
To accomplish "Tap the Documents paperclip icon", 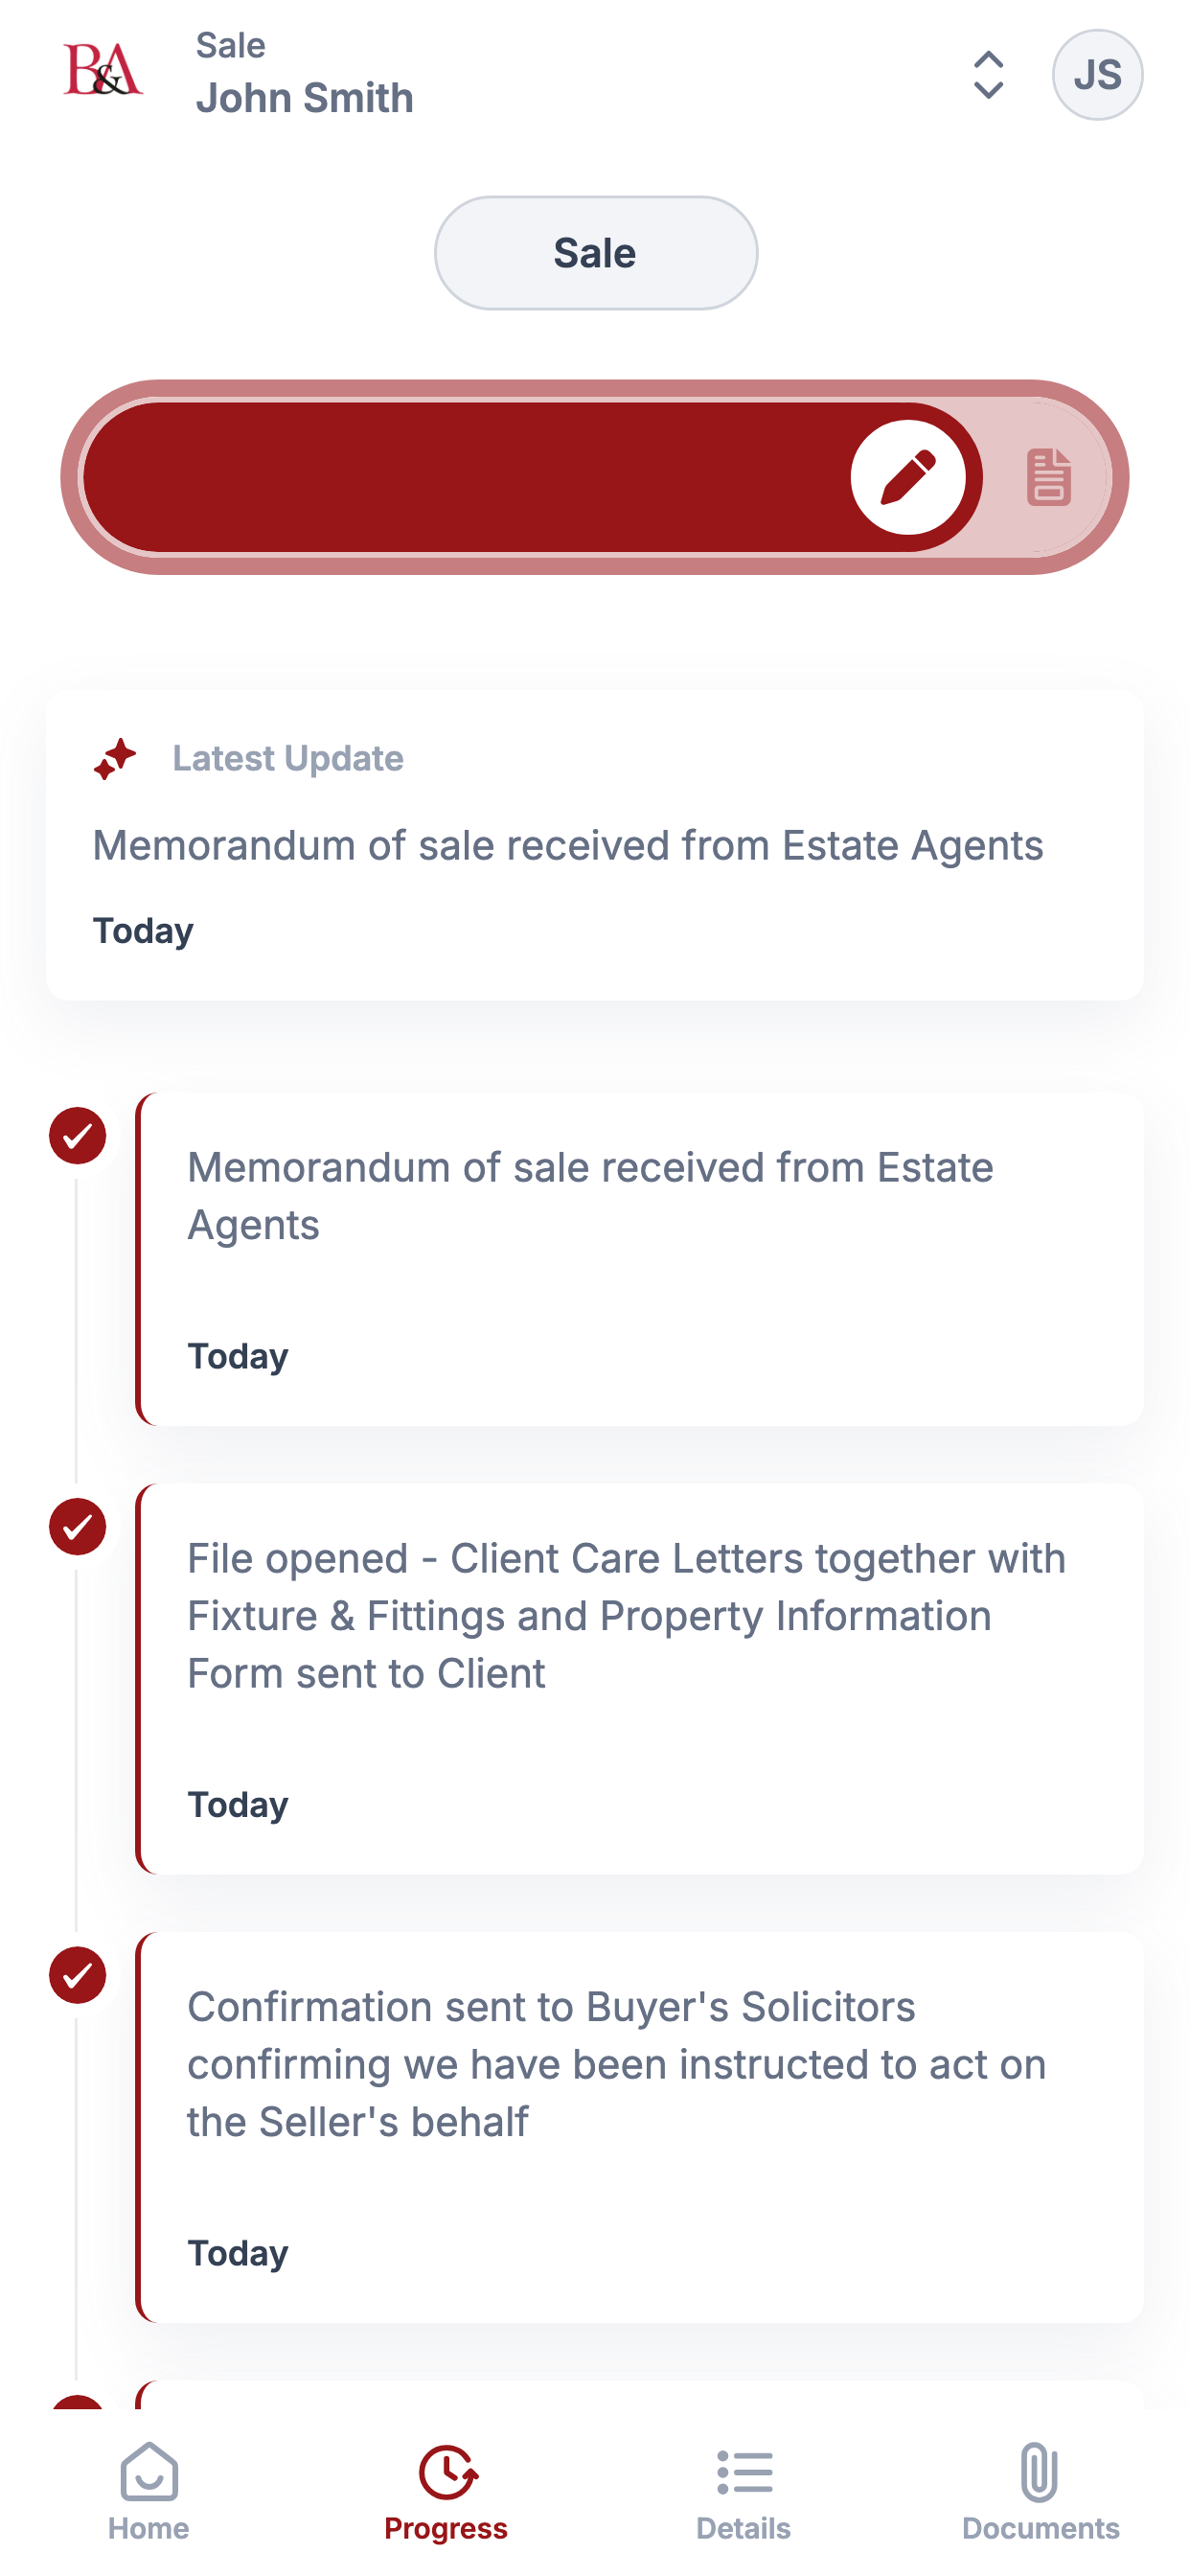I will (x=1040, y=2472).
